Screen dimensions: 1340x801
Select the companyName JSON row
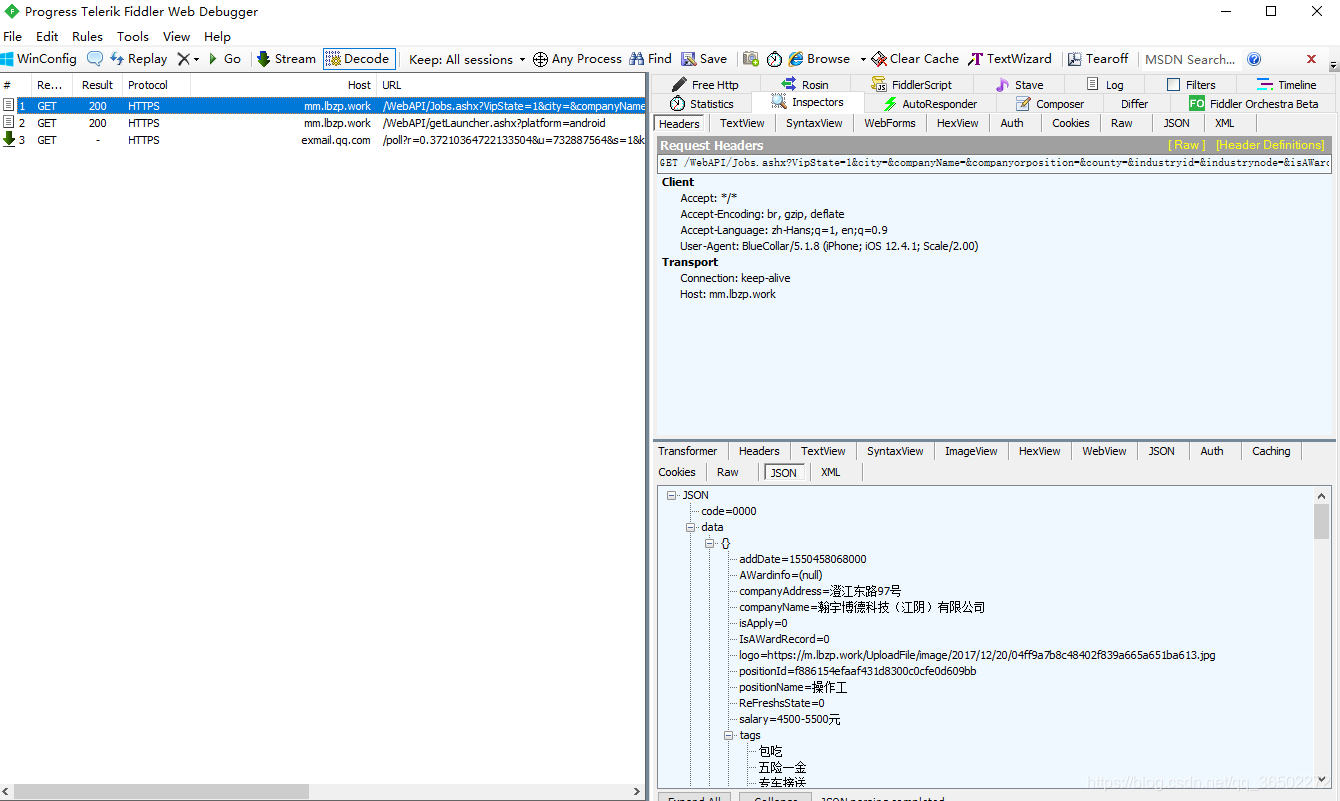point(862,607)
